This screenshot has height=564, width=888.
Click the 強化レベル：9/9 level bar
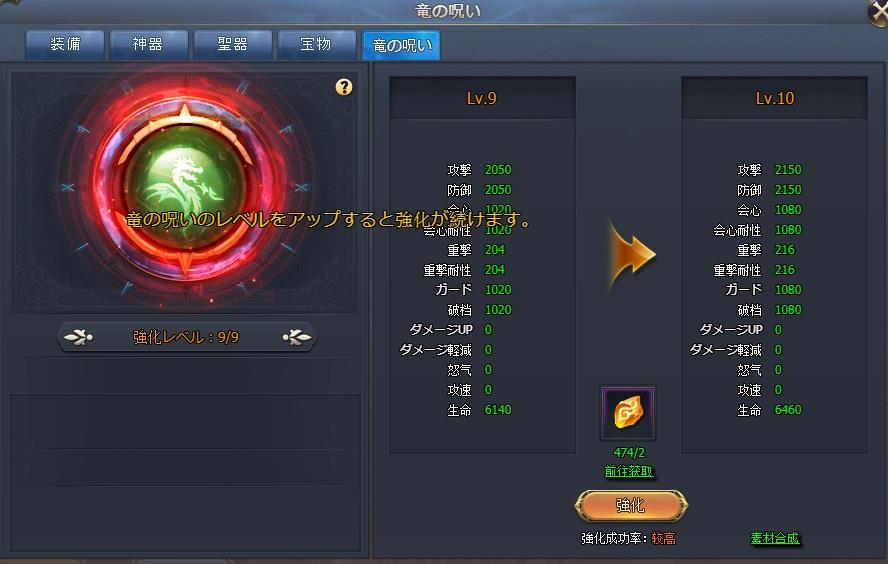[x=186, y=337]
